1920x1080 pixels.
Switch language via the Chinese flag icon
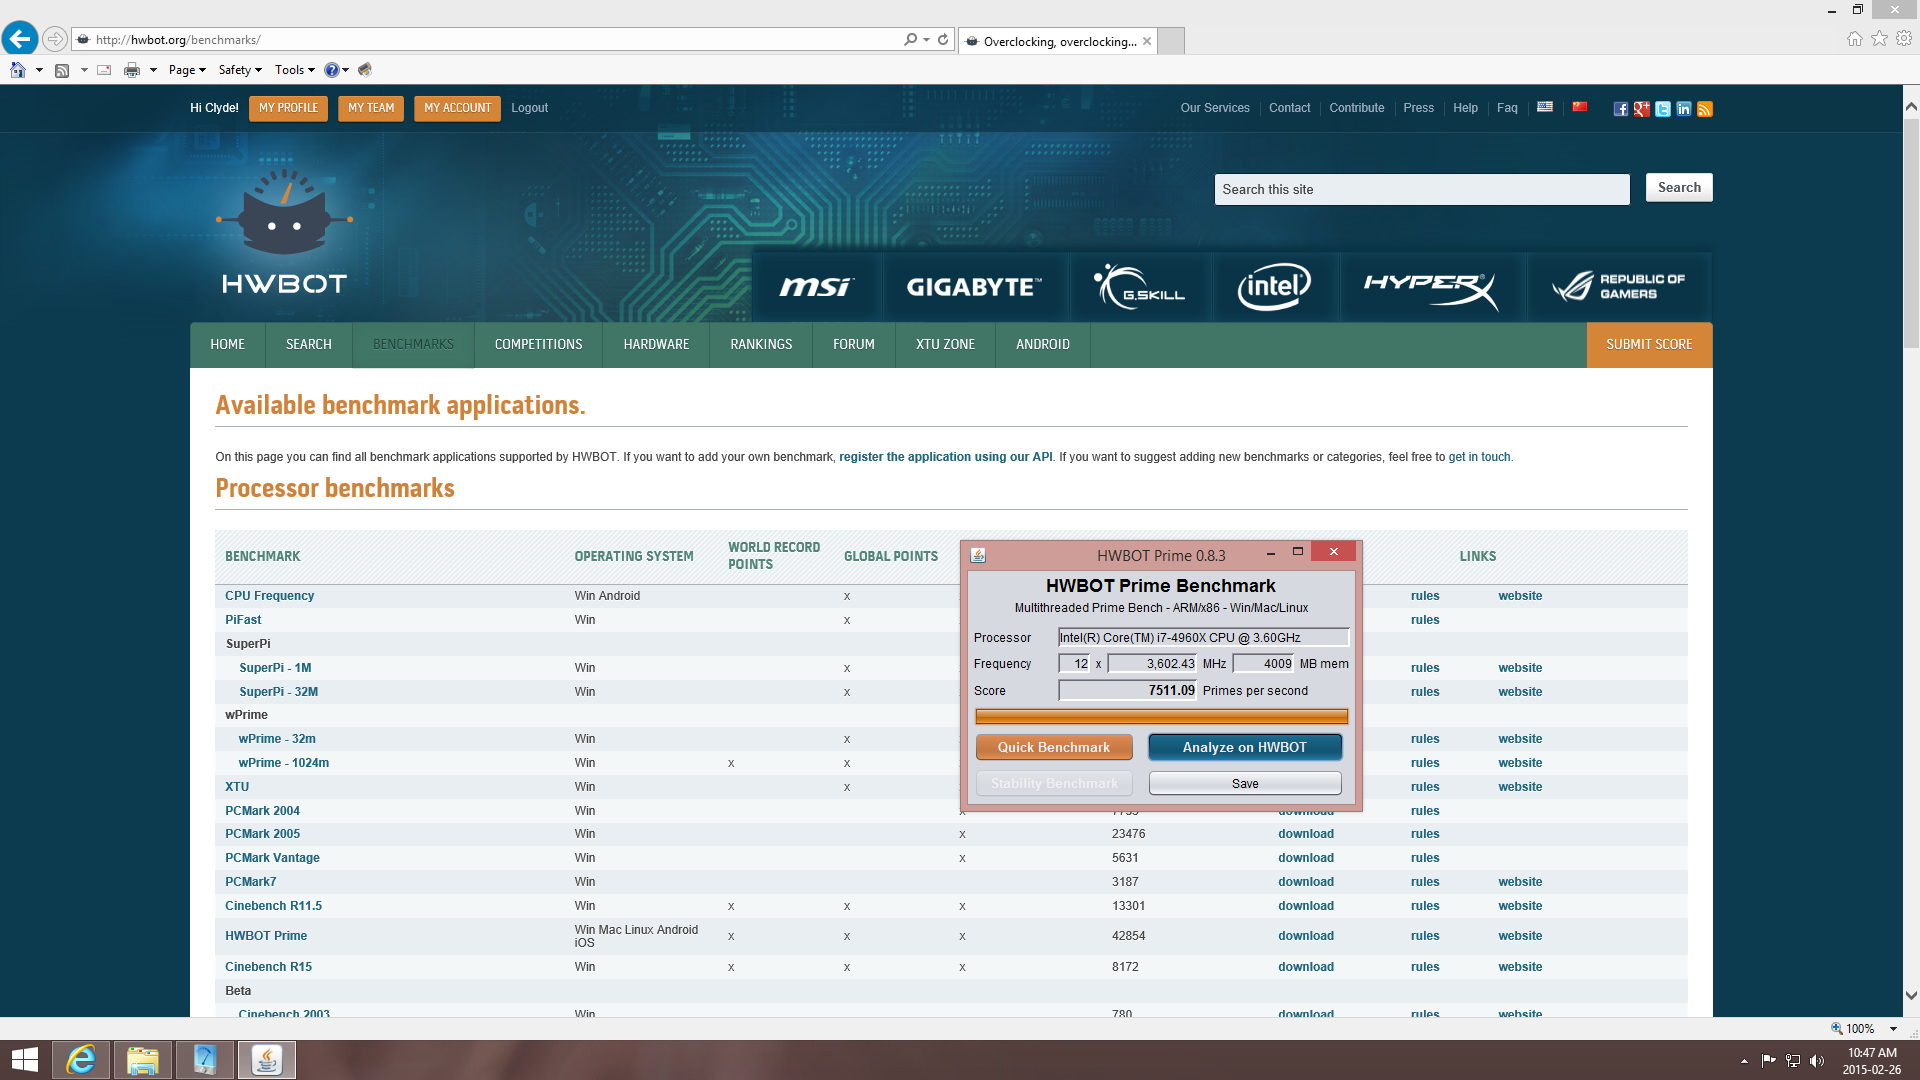point(1580,106)
